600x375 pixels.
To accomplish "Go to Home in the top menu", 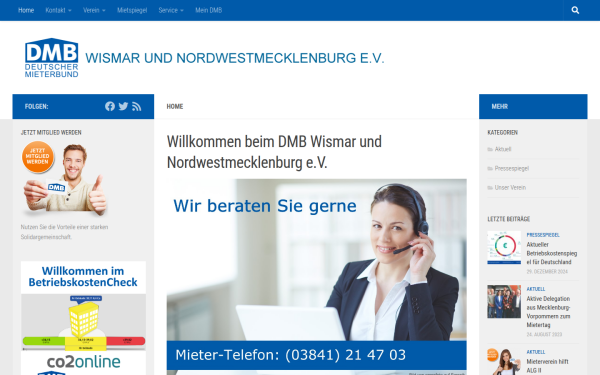I will [x=26, y=10].
